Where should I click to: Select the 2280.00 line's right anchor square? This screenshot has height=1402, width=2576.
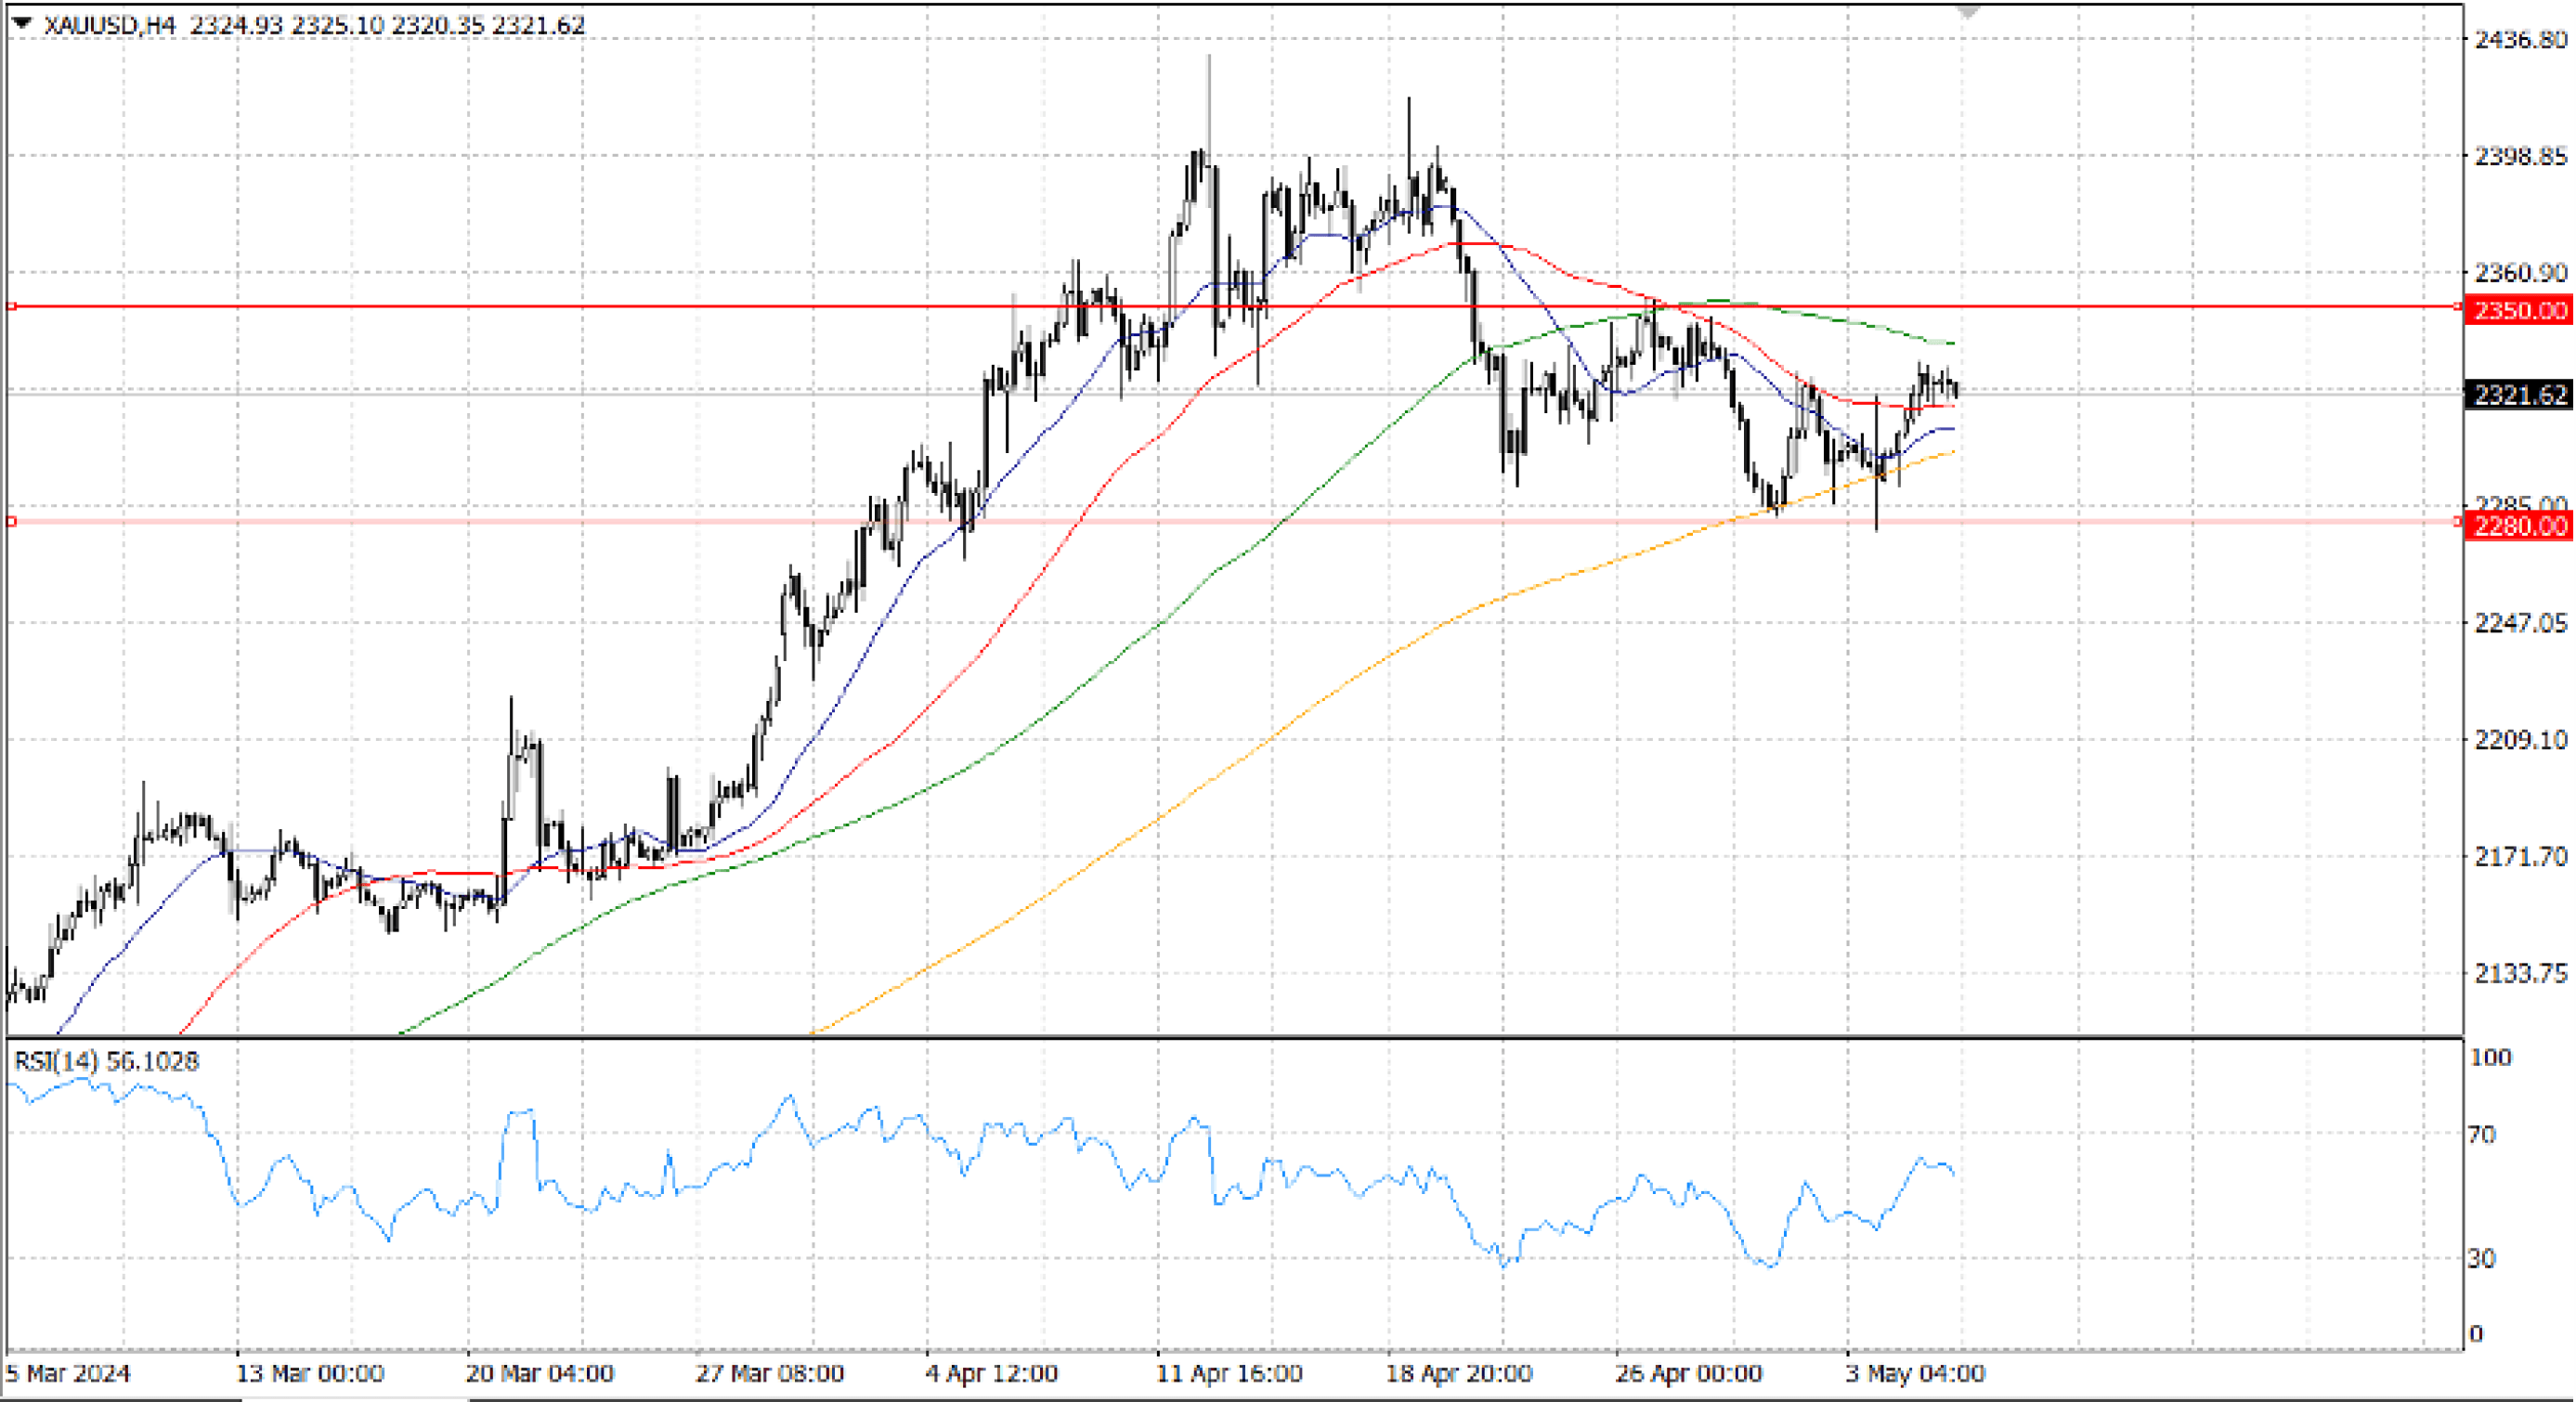click(x=2459, y=521)
